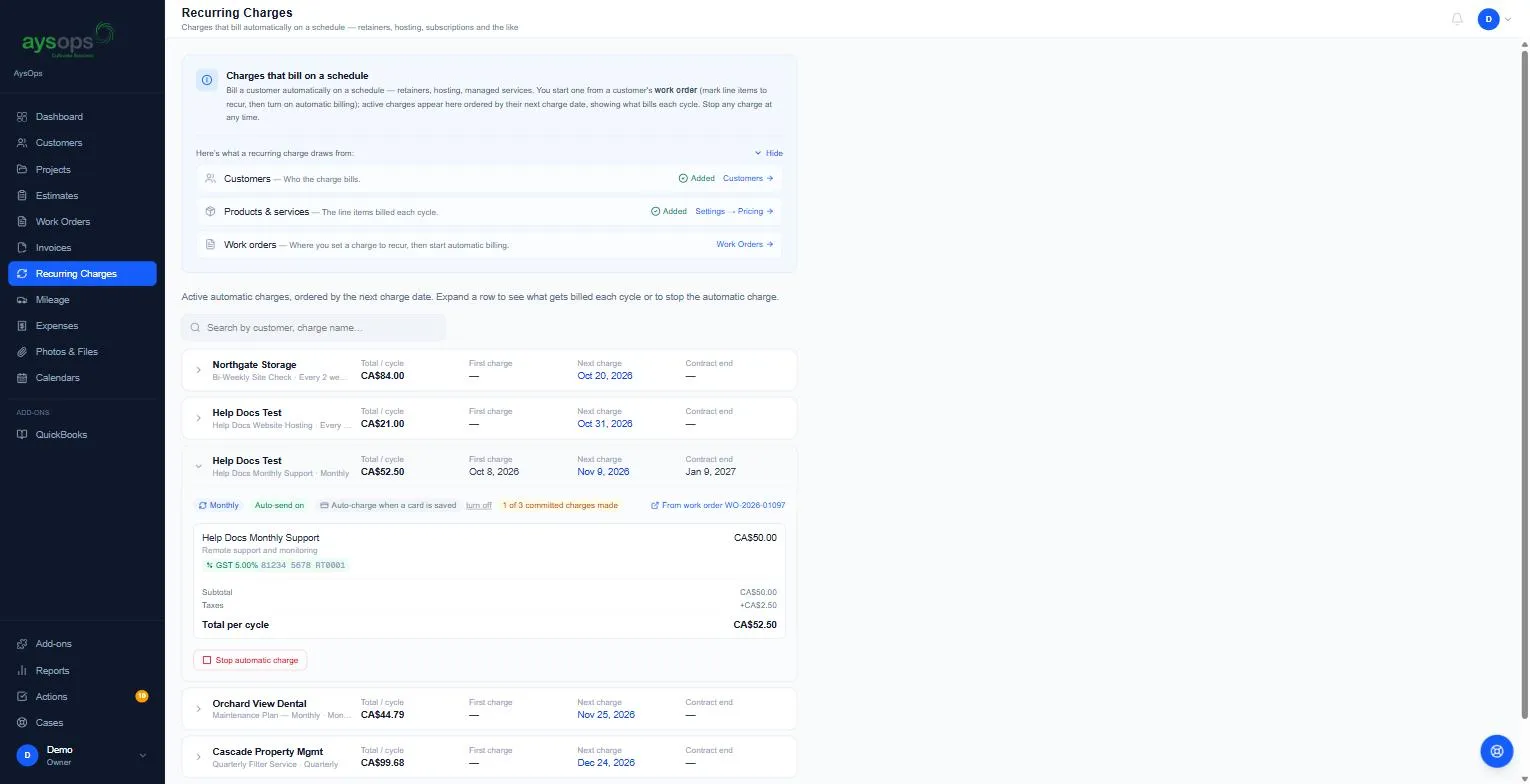This screenshot has width=1530, height=784.
Task: Click the Mileage car icon in sidebar
Action: click(22, 300)
